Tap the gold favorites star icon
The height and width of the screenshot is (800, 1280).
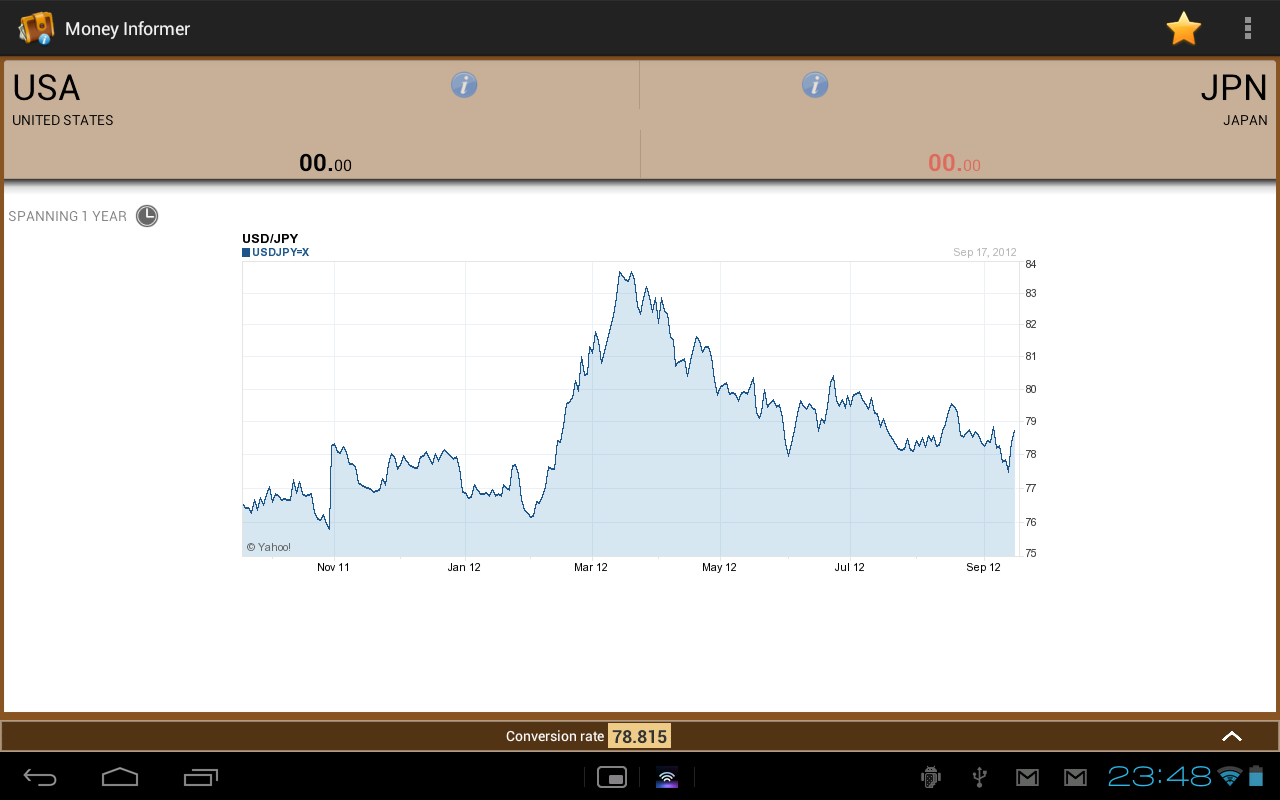tap(1183, 29)
